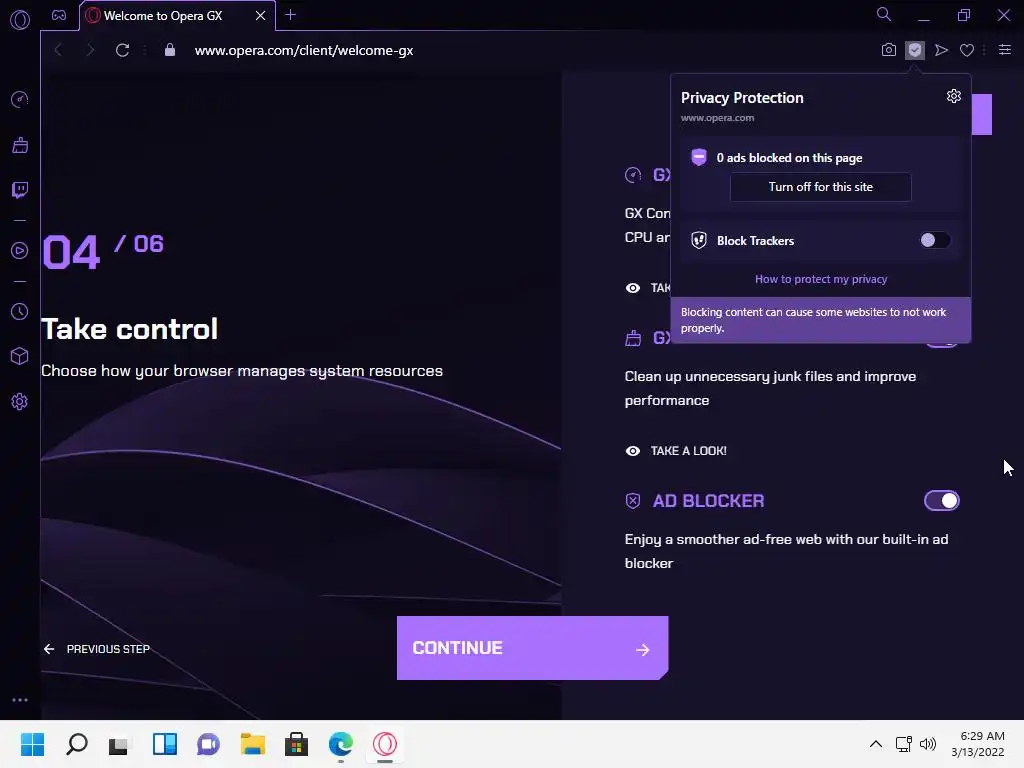Click the CONTINUE button

point(532,648)
